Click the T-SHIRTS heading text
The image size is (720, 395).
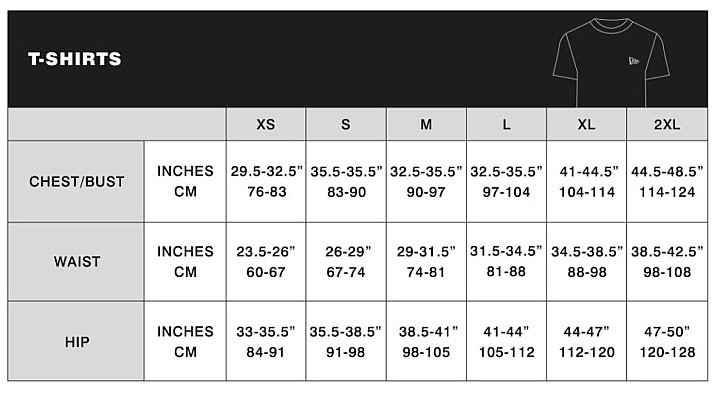(75, 59)
